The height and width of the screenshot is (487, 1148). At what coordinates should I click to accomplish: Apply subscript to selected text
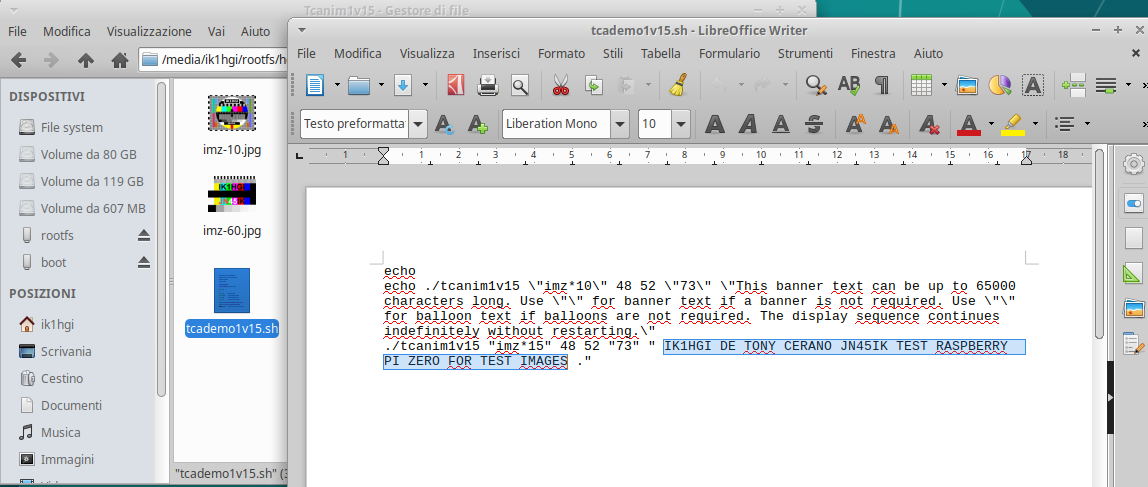tap(888, 124)
